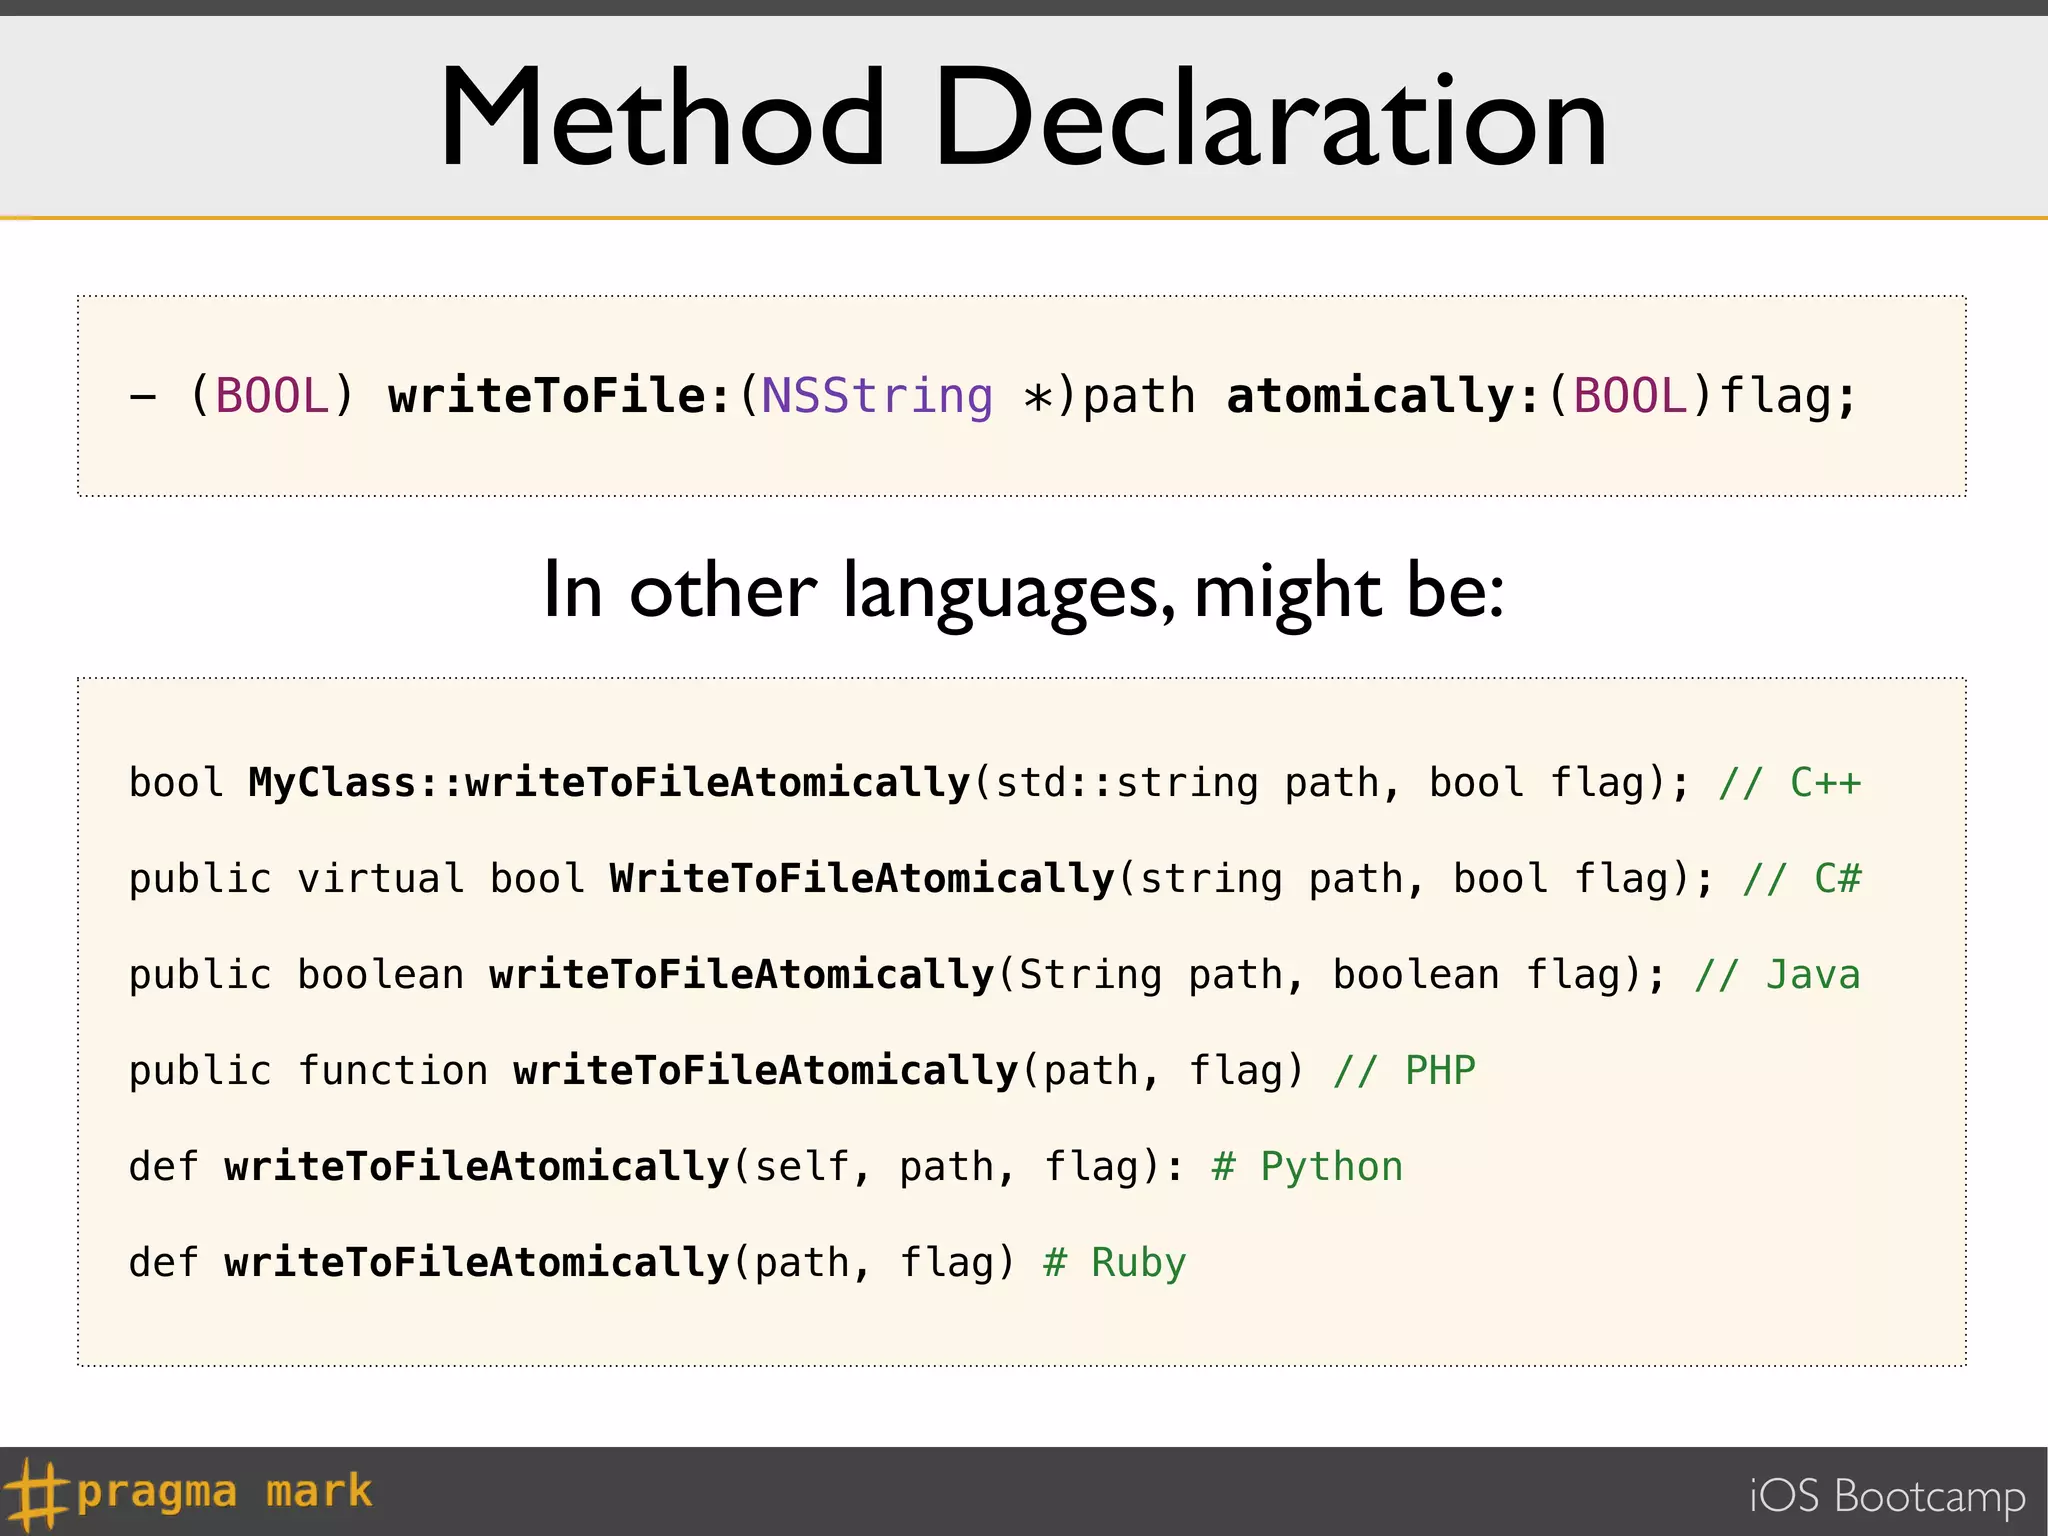Click the heading 'In other languages, might be:'

point(1023,592)
